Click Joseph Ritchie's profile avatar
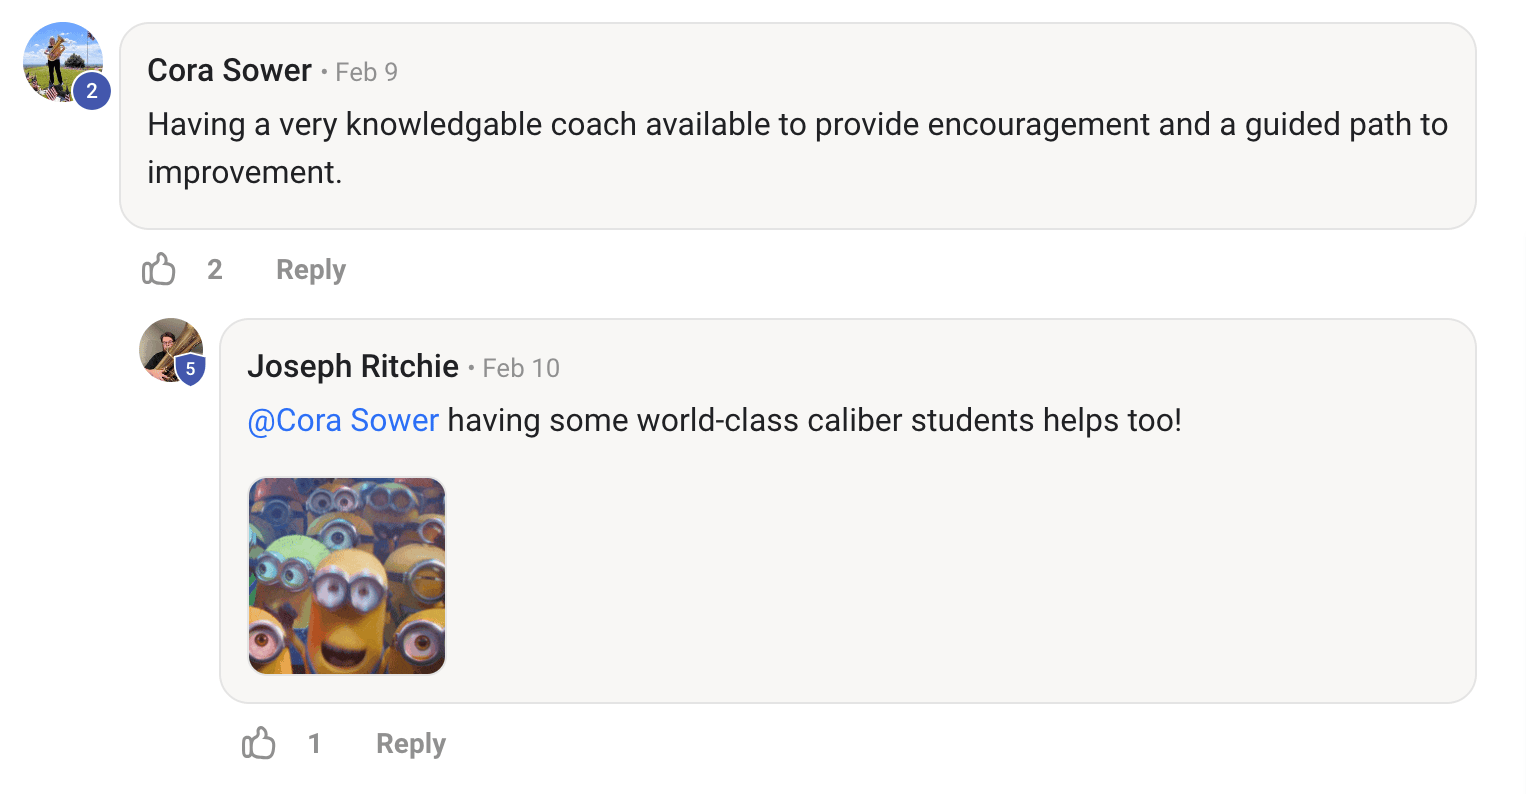 click(x=167, y=347)
